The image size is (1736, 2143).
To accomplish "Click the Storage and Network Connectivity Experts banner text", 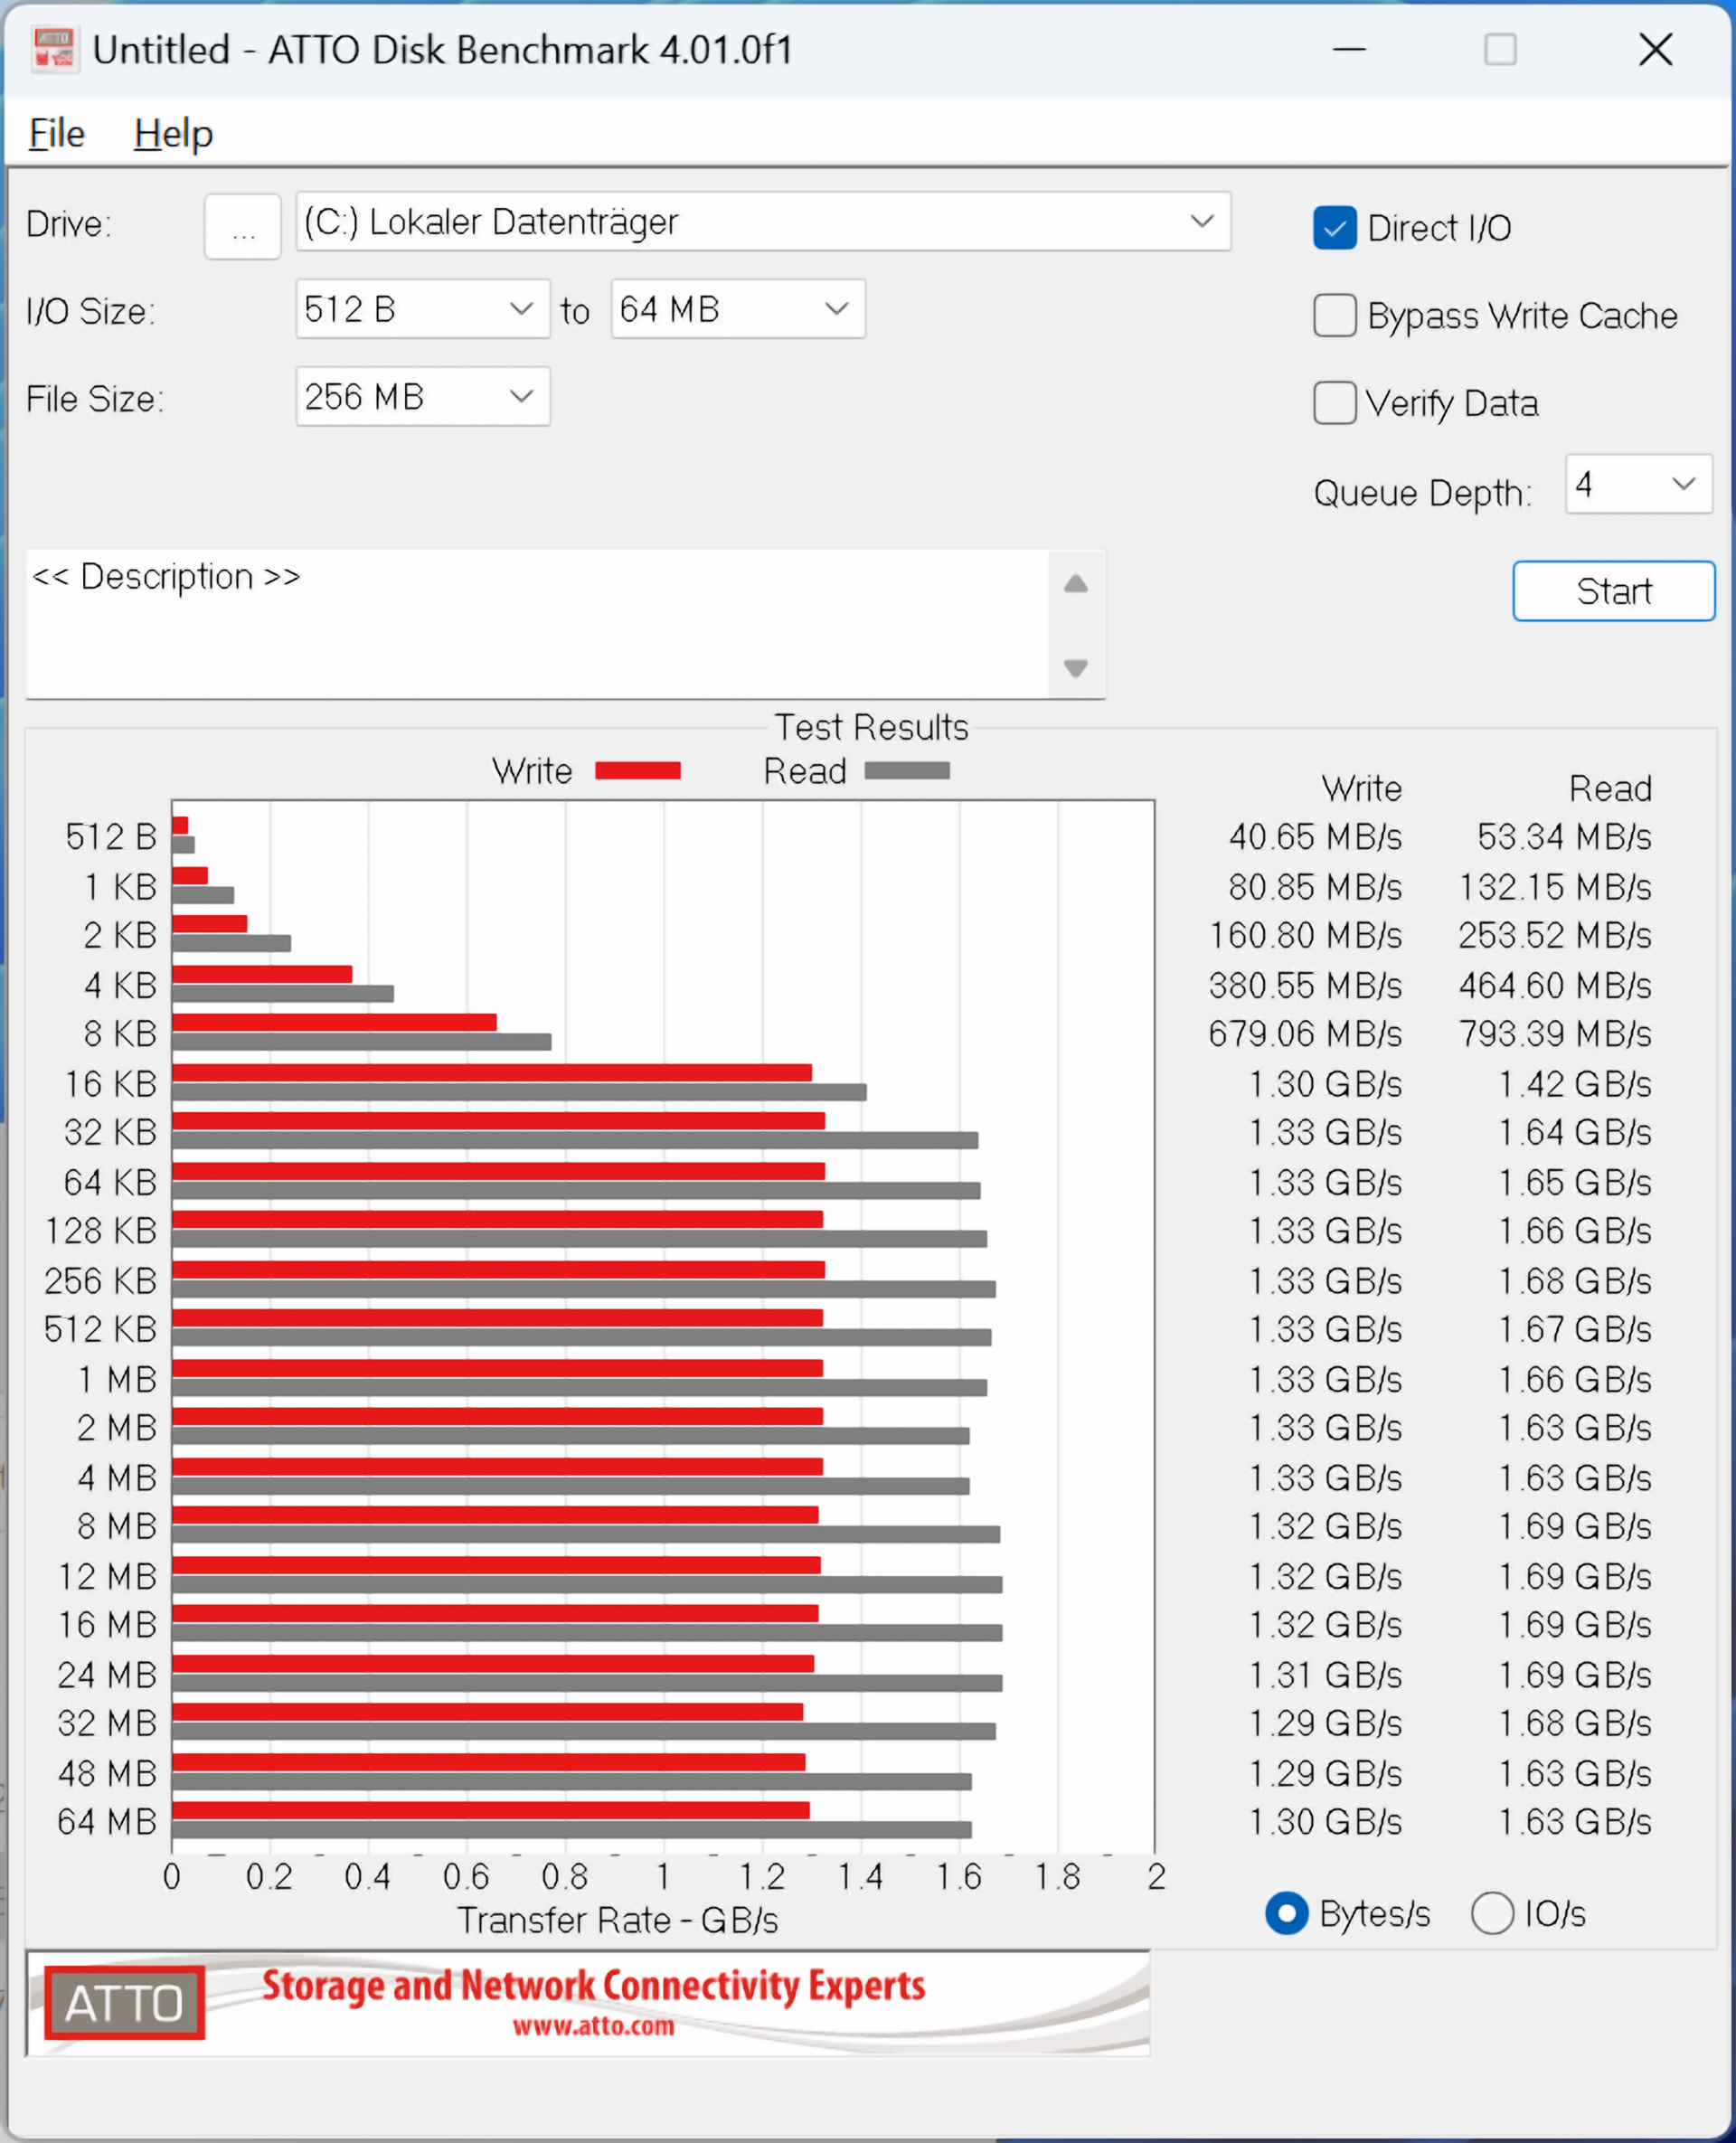I will [594, 1986].
